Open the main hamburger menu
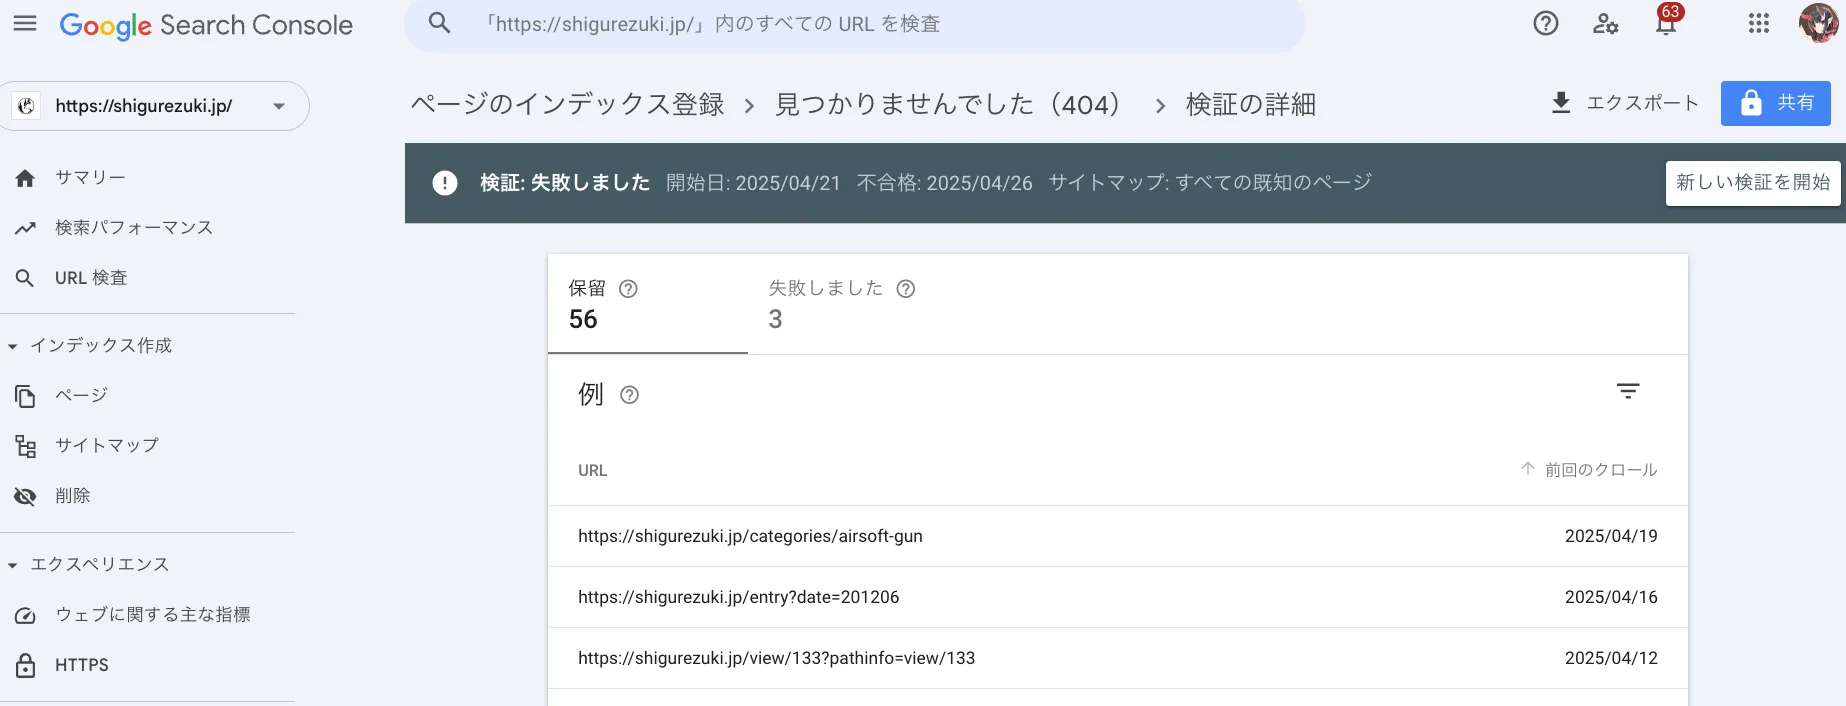1846x706 pixels. tap(25, 24)
